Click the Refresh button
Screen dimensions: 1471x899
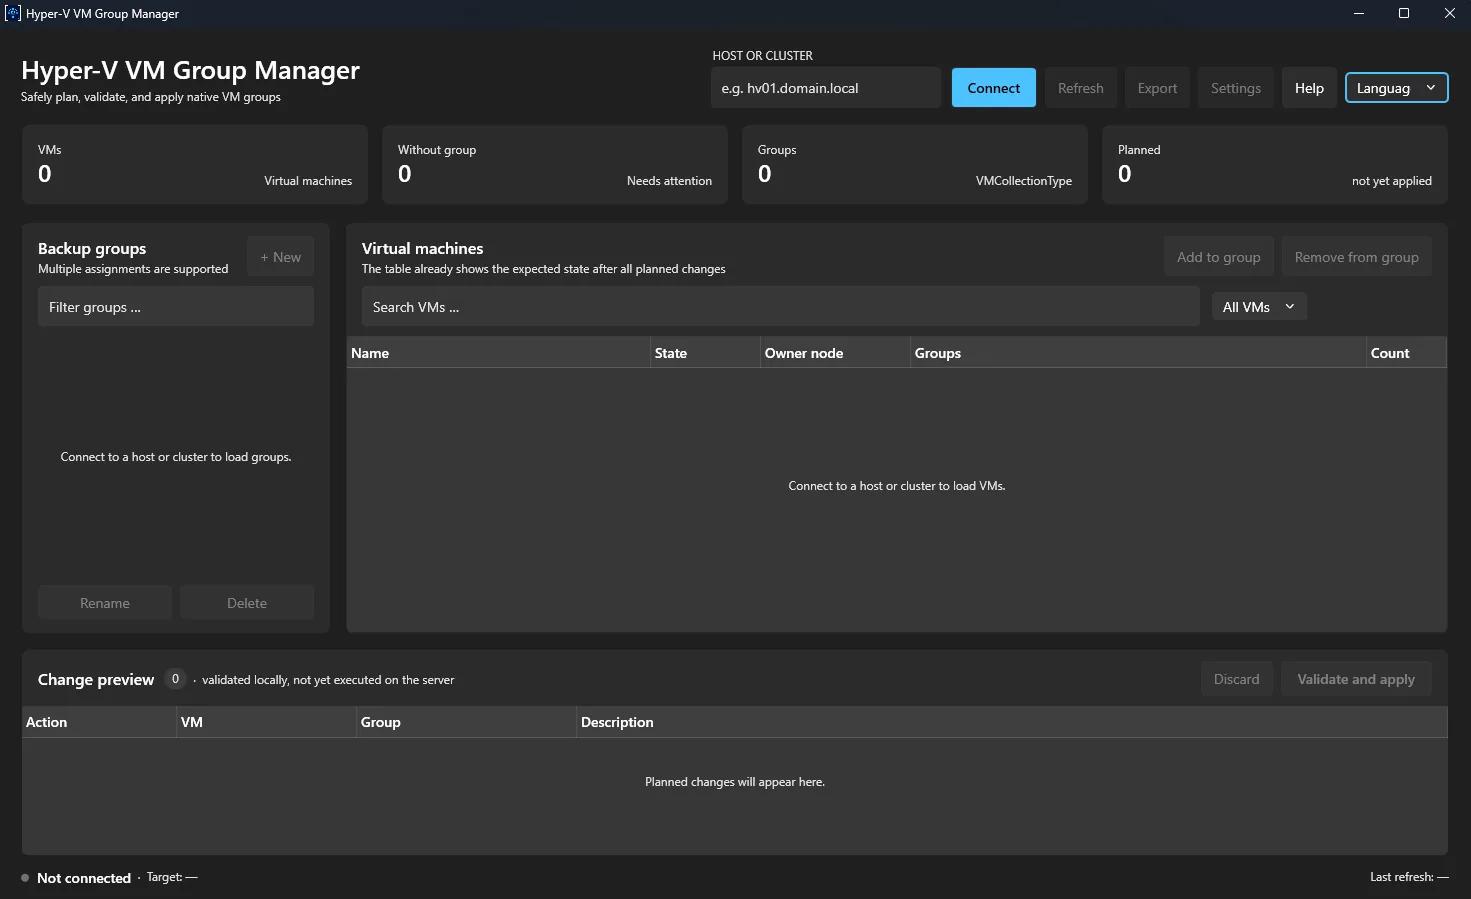click(1080, 88)
